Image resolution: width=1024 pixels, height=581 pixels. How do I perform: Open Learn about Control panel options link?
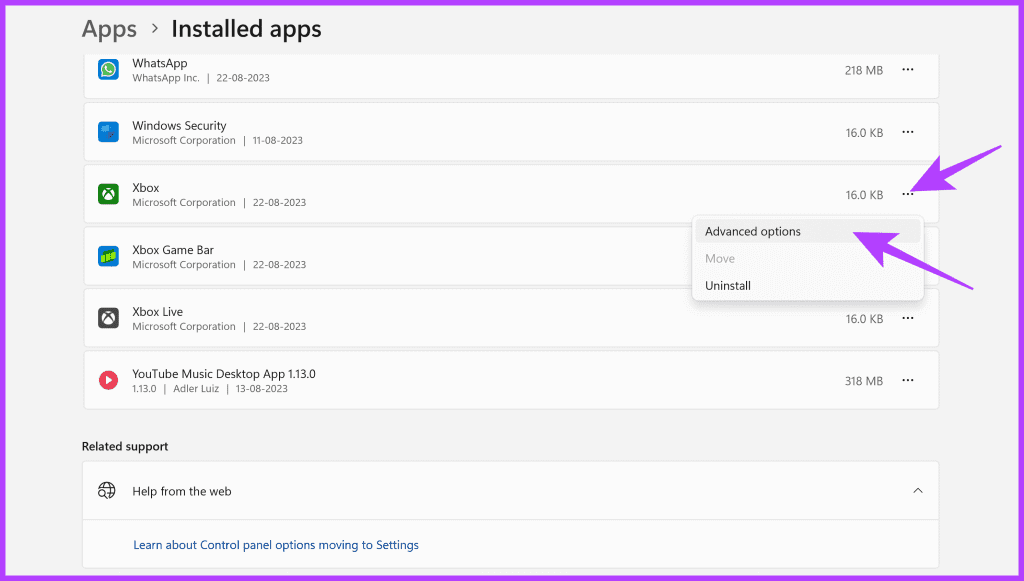click(x=276, y=544)
